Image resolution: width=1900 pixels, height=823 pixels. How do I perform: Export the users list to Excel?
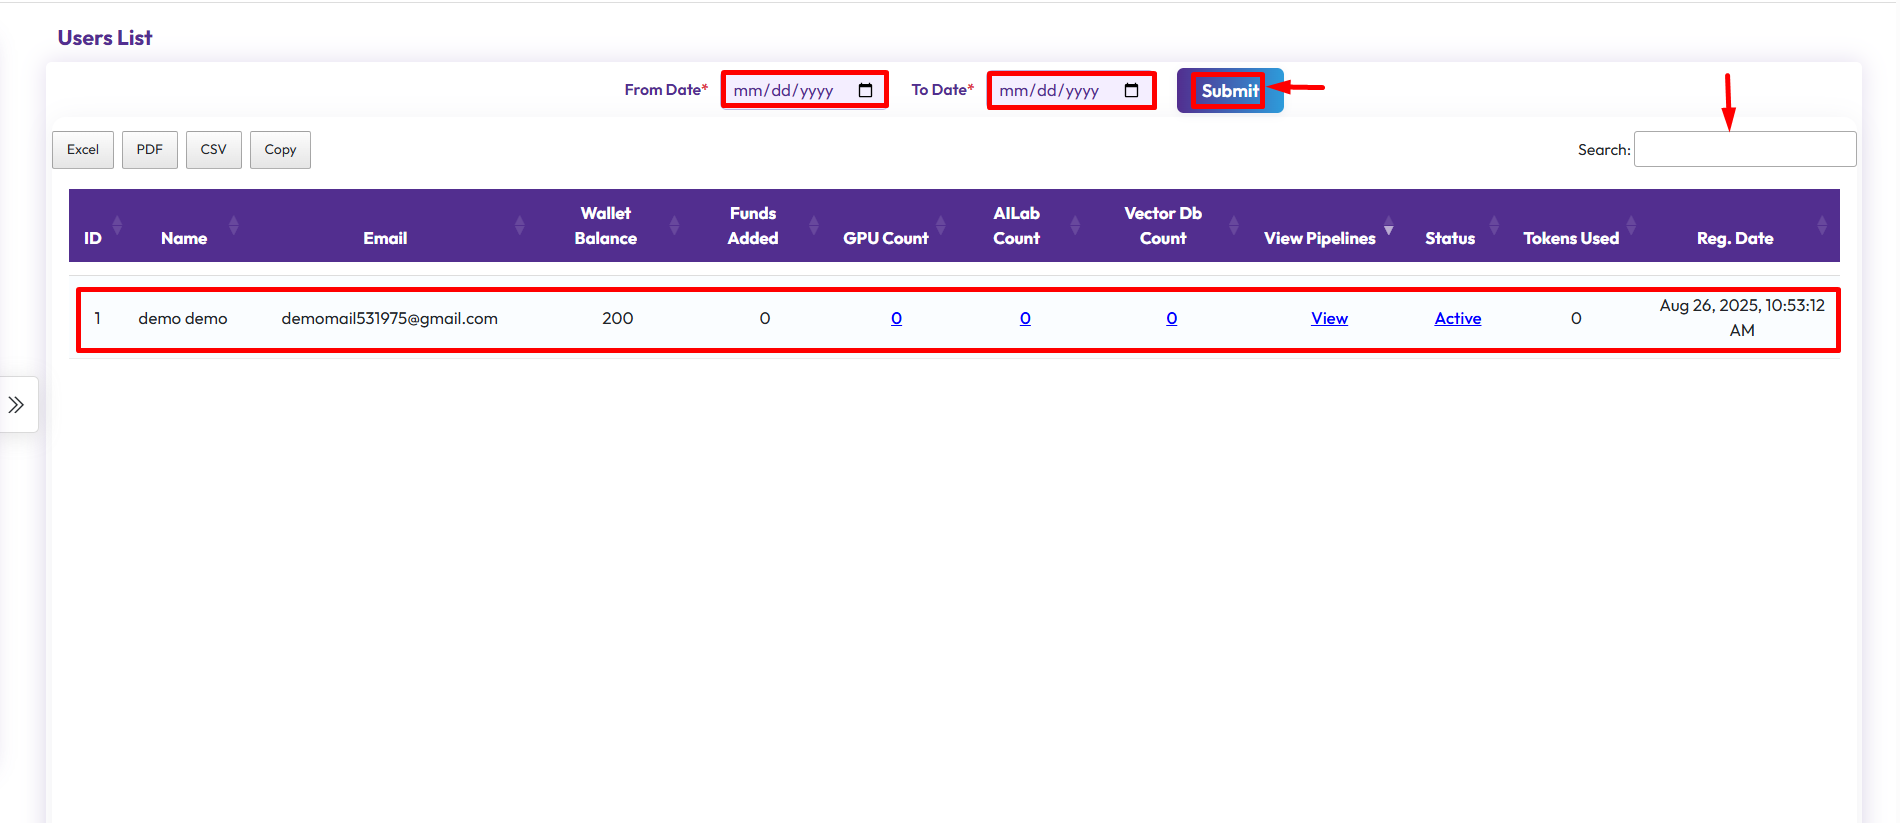[x=83, y=150]
